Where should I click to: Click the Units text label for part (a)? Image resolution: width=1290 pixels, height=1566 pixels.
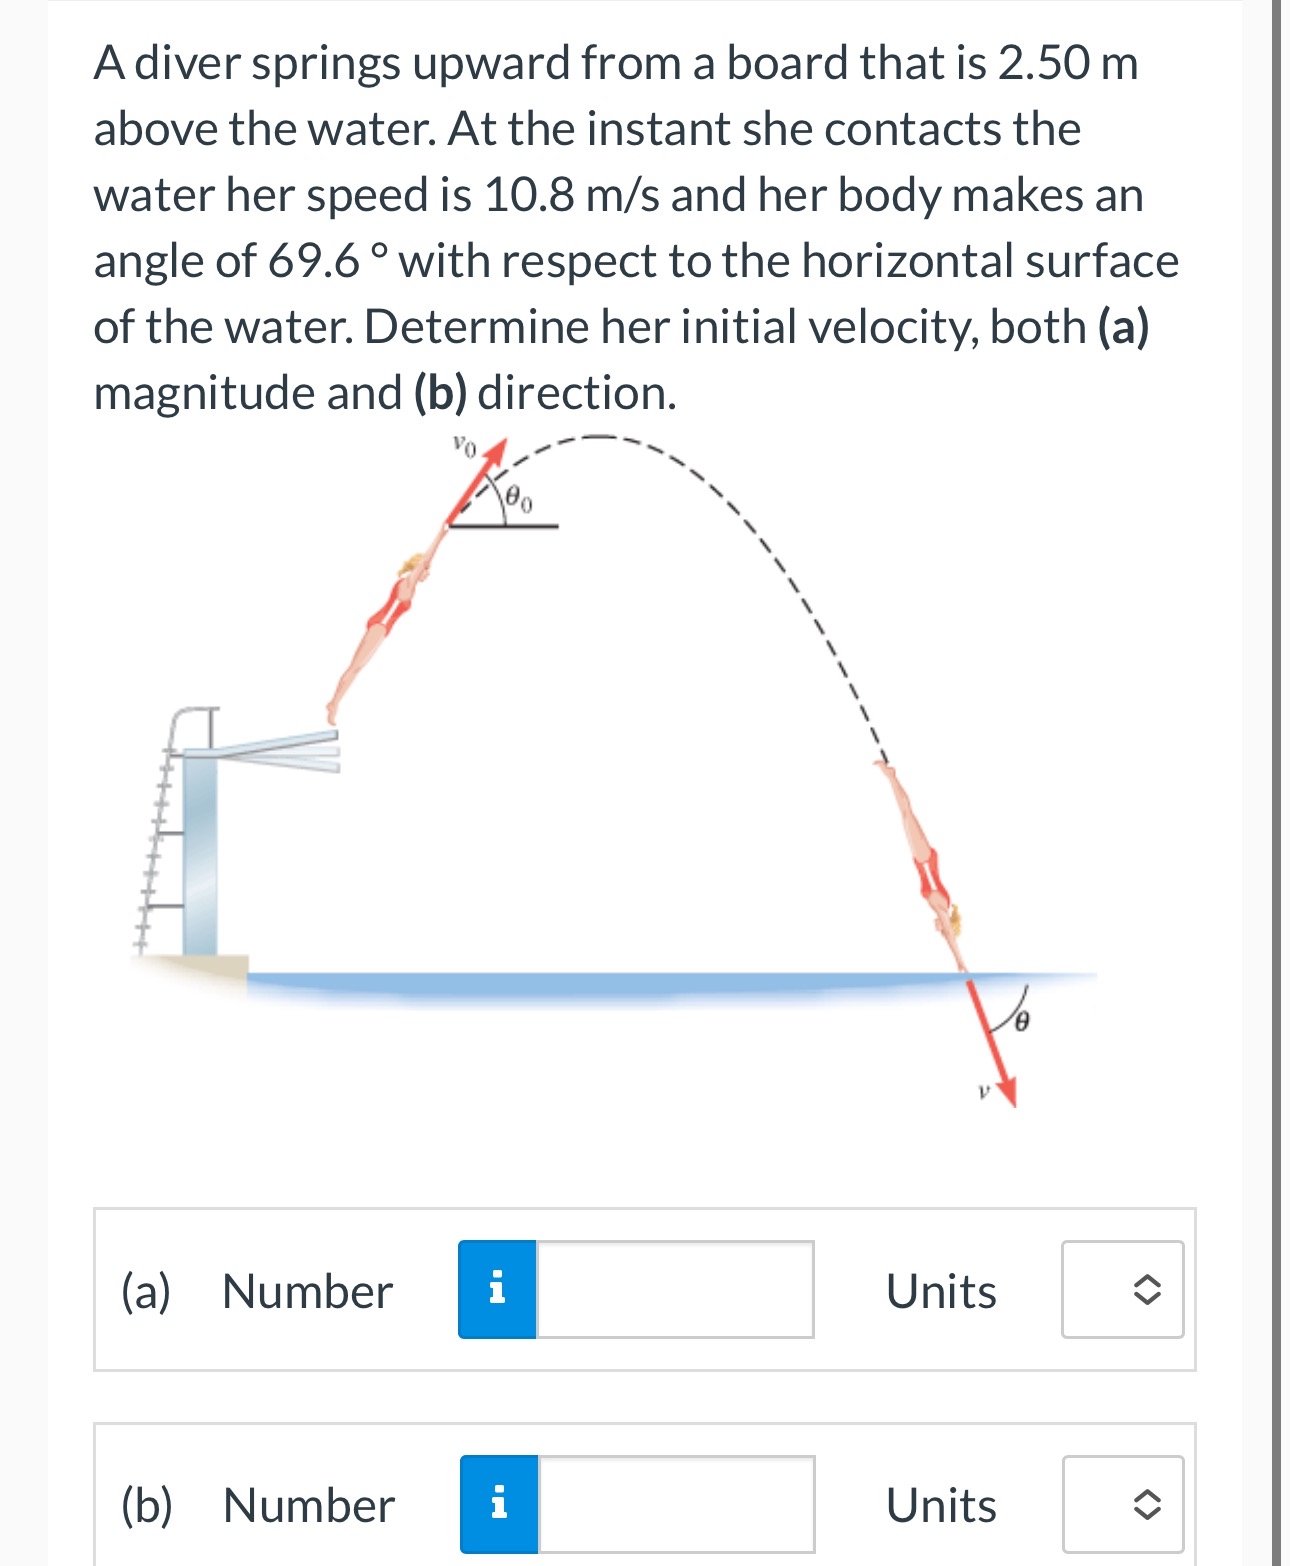tap(940, 1293)
